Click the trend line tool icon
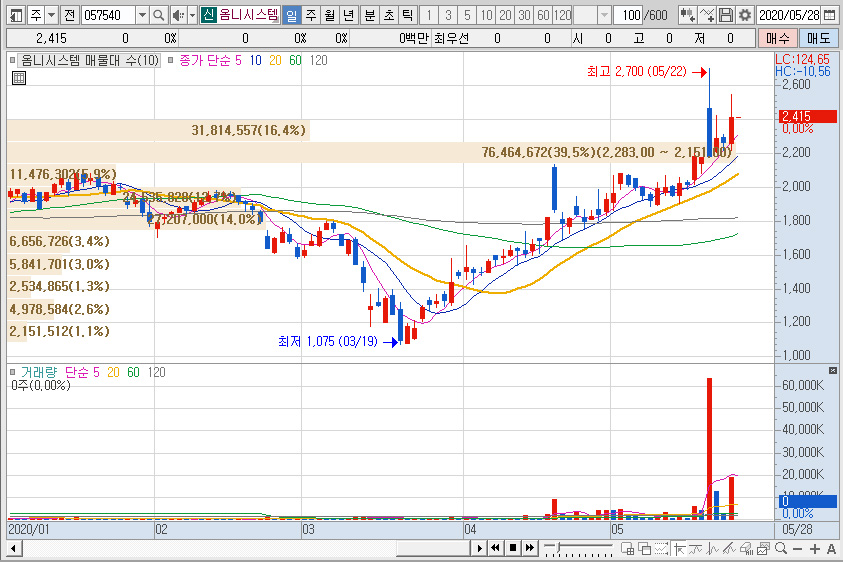843x562 pixels. [x=695, y=549]
